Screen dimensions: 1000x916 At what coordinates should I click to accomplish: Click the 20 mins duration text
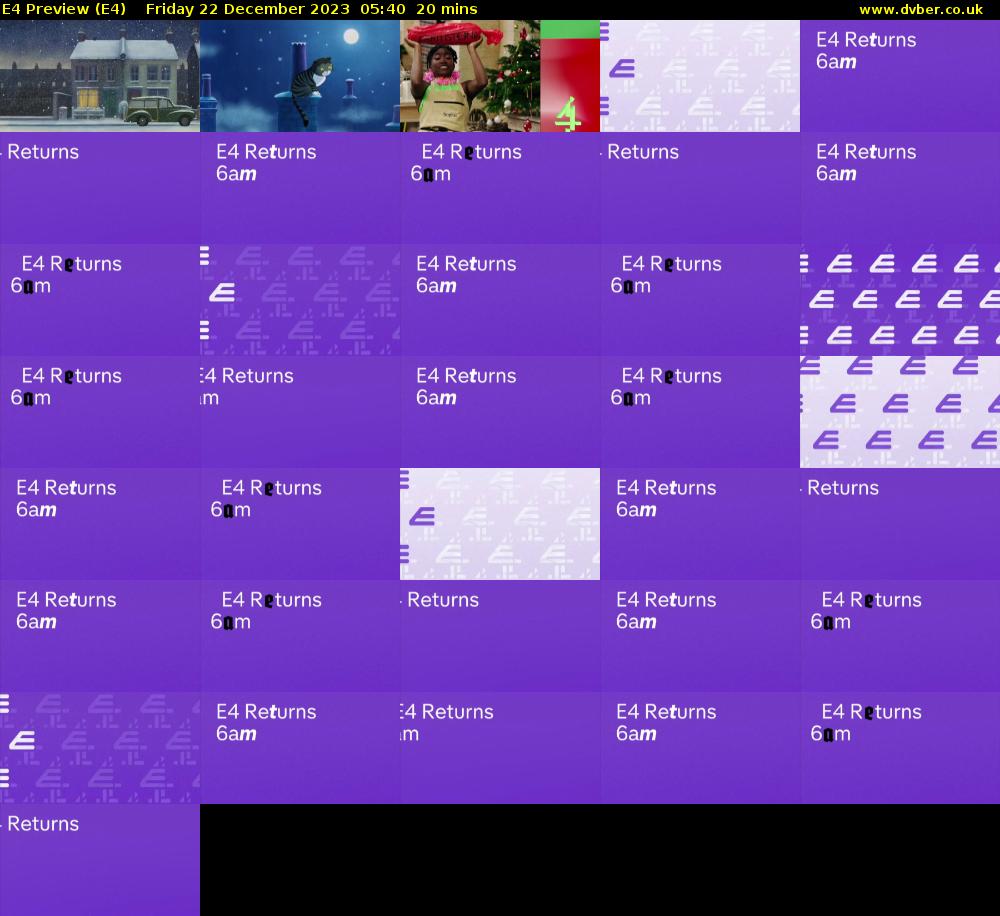point(446,9)
